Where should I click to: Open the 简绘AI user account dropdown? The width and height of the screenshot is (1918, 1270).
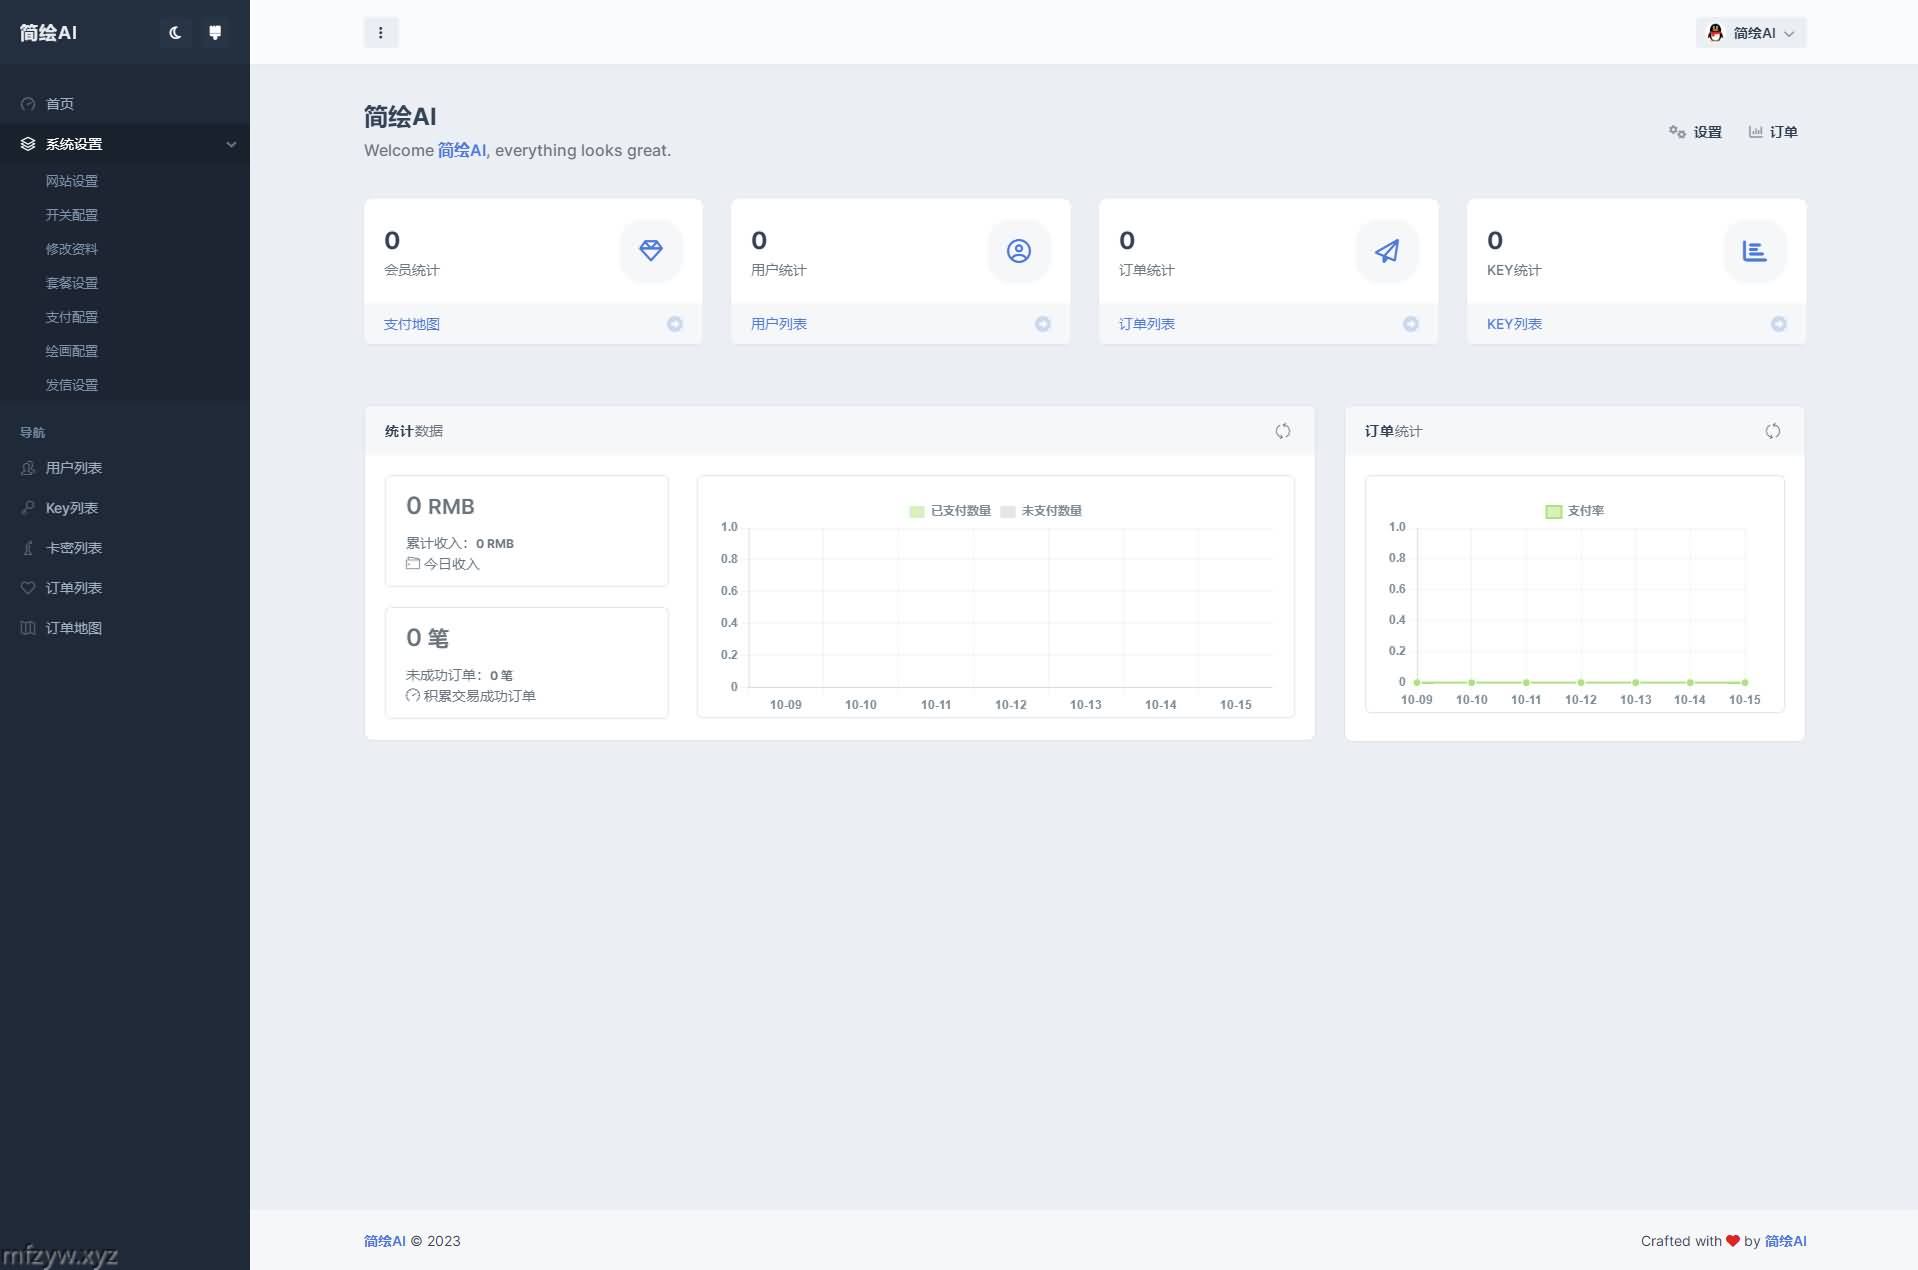pyautogui.click(x=1750, y=33)
